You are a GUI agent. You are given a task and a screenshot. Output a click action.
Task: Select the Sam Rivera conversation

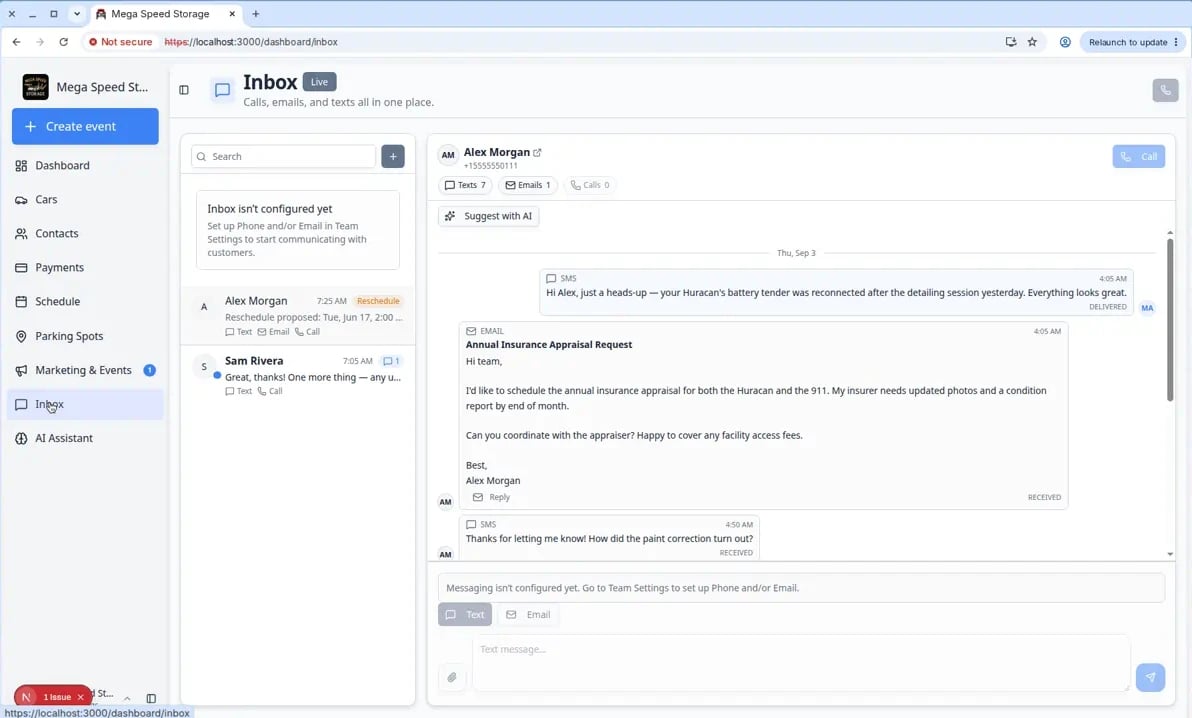(298, 376)
